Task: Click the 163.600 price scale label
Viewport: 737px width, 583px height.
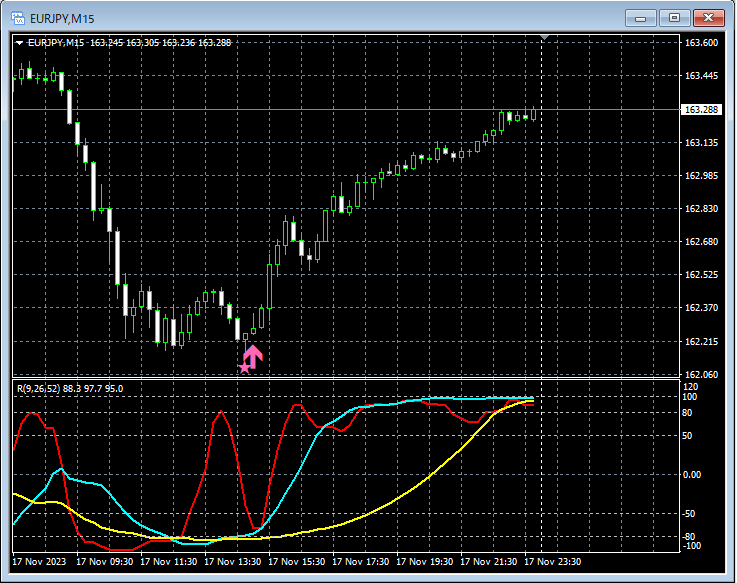Action: pyautogui.click(x=701, y=43)
